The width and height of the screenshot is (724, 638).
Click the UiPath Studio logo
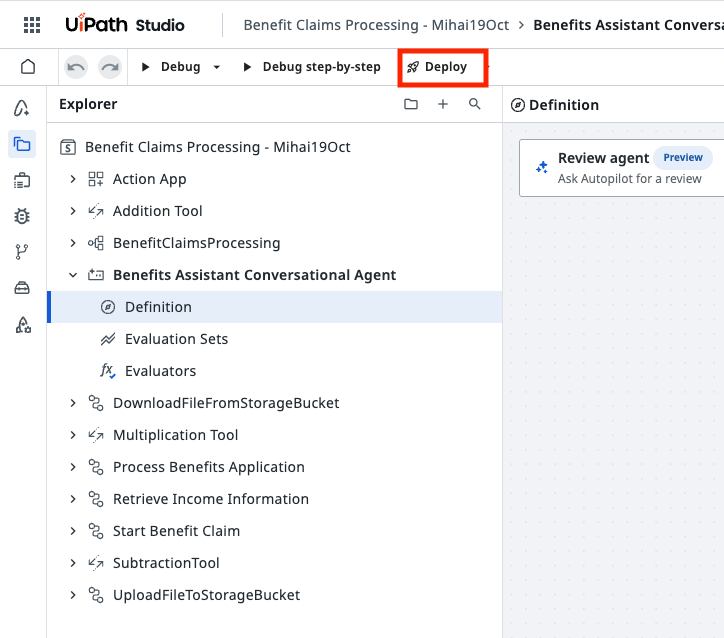click(x=125, y=24)
